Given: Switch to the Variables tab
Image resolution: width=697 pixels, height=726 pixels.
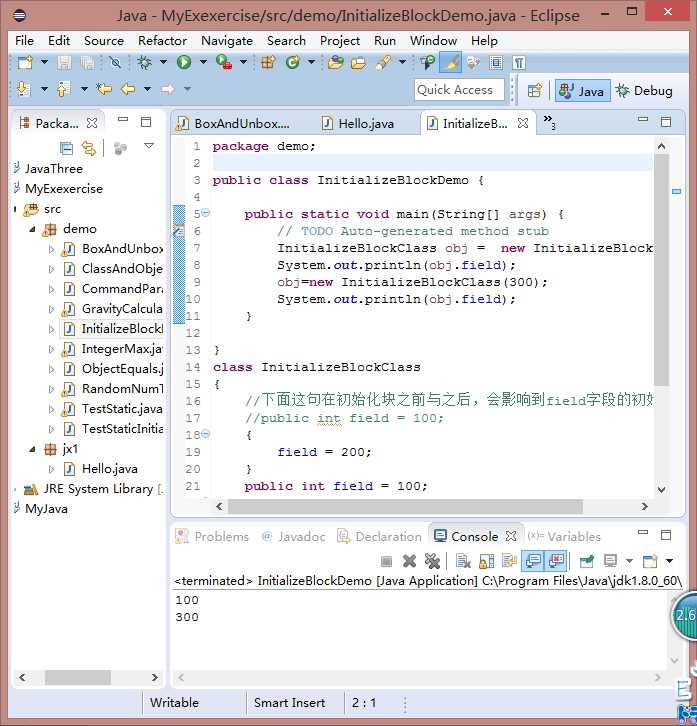Looking at the screenshot, I should point(564,537).
